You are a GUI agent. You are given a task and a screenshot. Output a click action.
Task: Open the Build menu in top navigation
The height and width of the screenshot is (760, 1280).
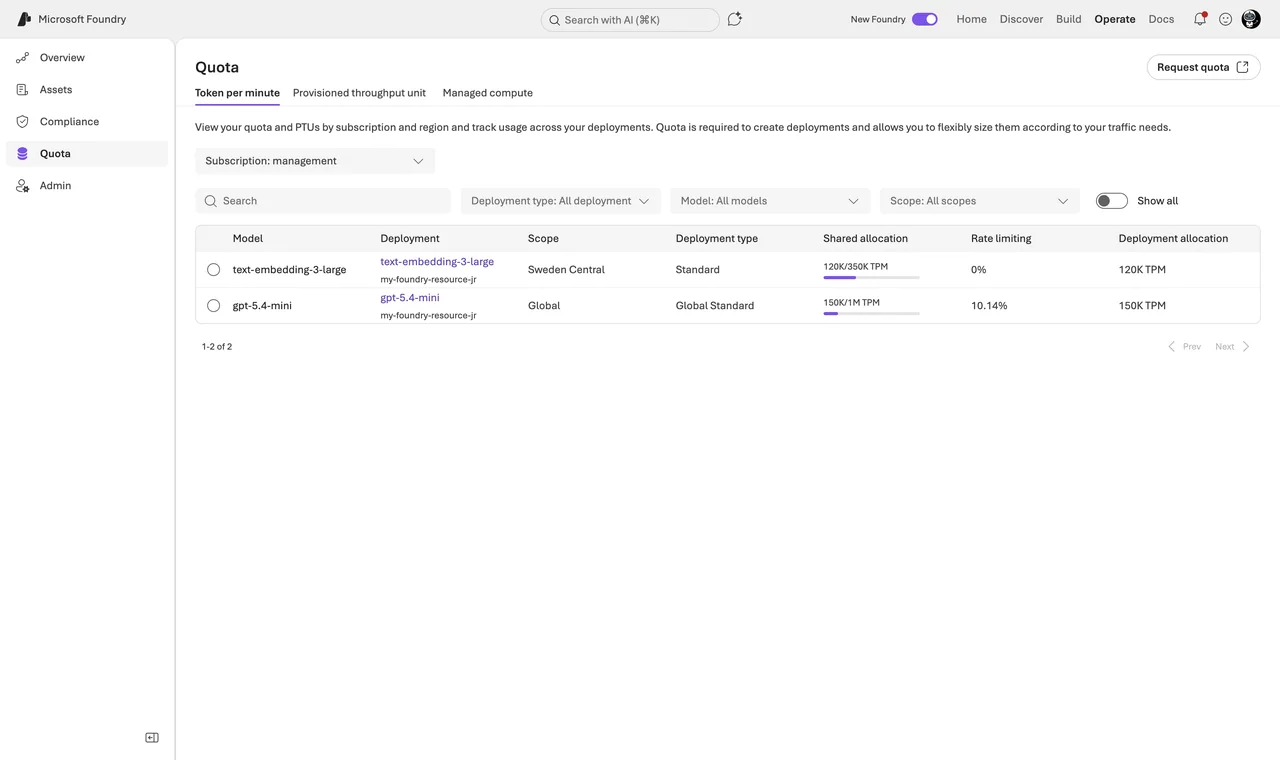pos(1069,19)
